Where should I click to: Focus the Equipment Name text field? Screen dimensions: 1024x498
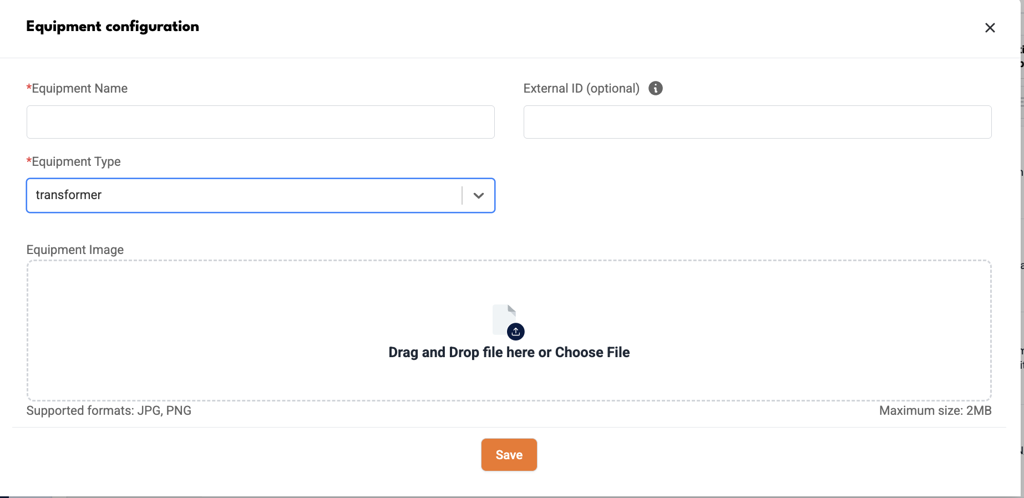pyautogui.click(x=261, y=122)
